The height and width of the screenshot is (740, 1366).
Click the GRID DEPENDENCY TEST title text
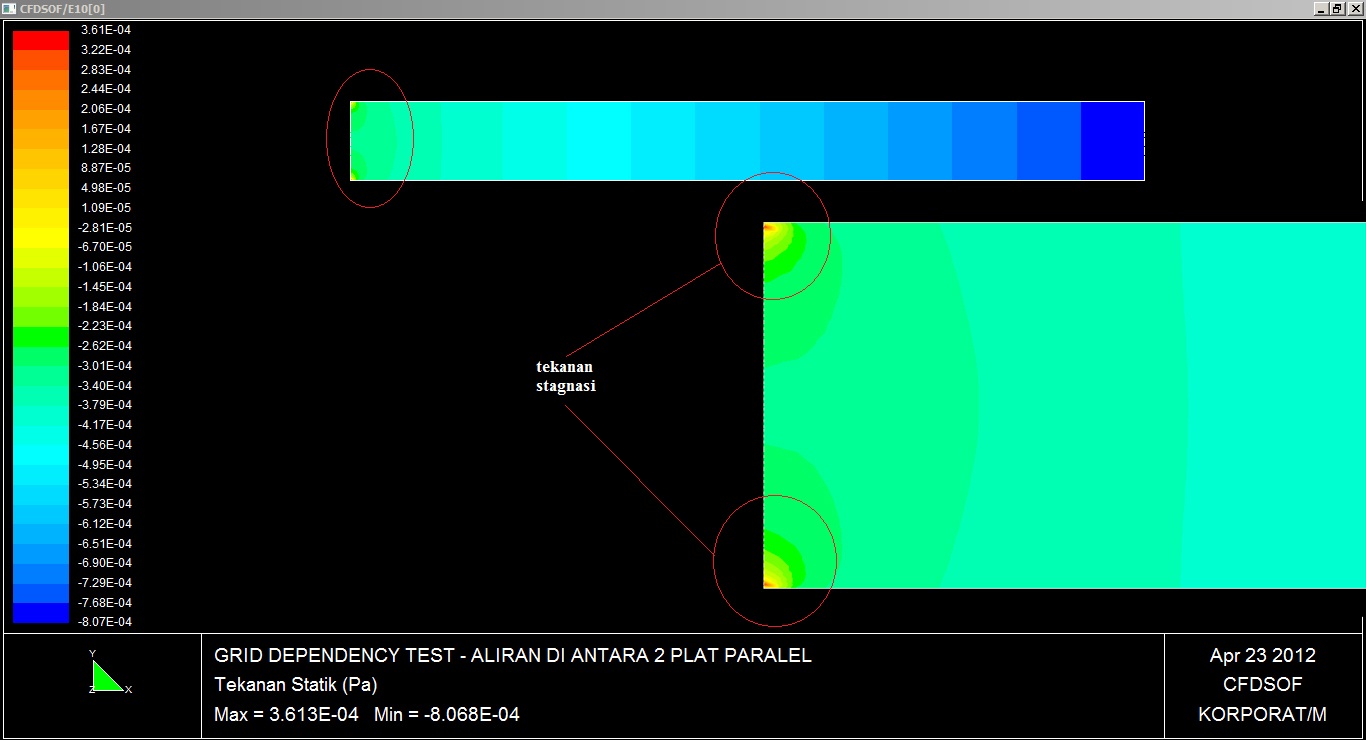511,655
